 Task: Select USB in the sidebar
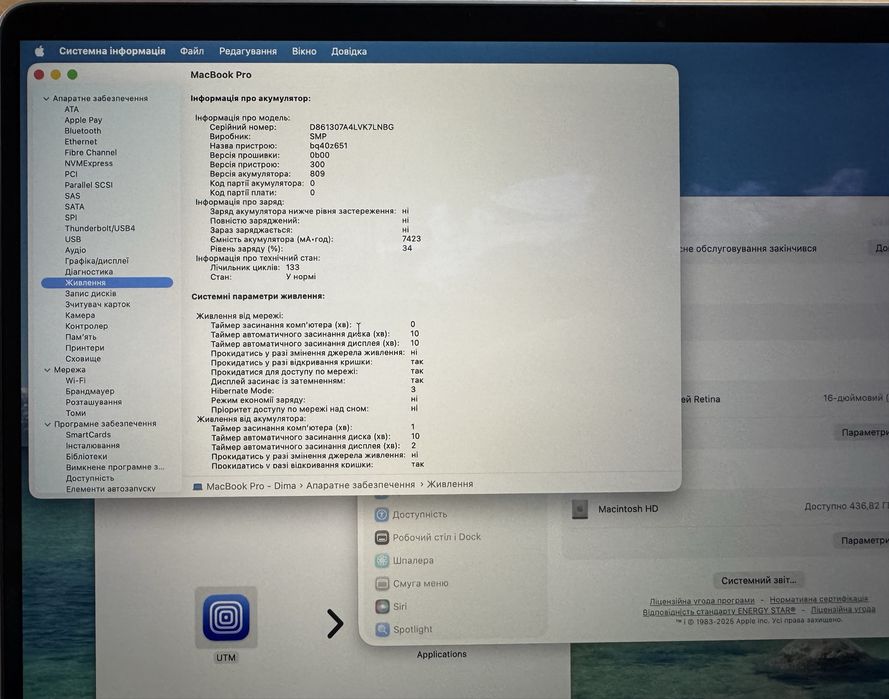[x=73, y=239]
